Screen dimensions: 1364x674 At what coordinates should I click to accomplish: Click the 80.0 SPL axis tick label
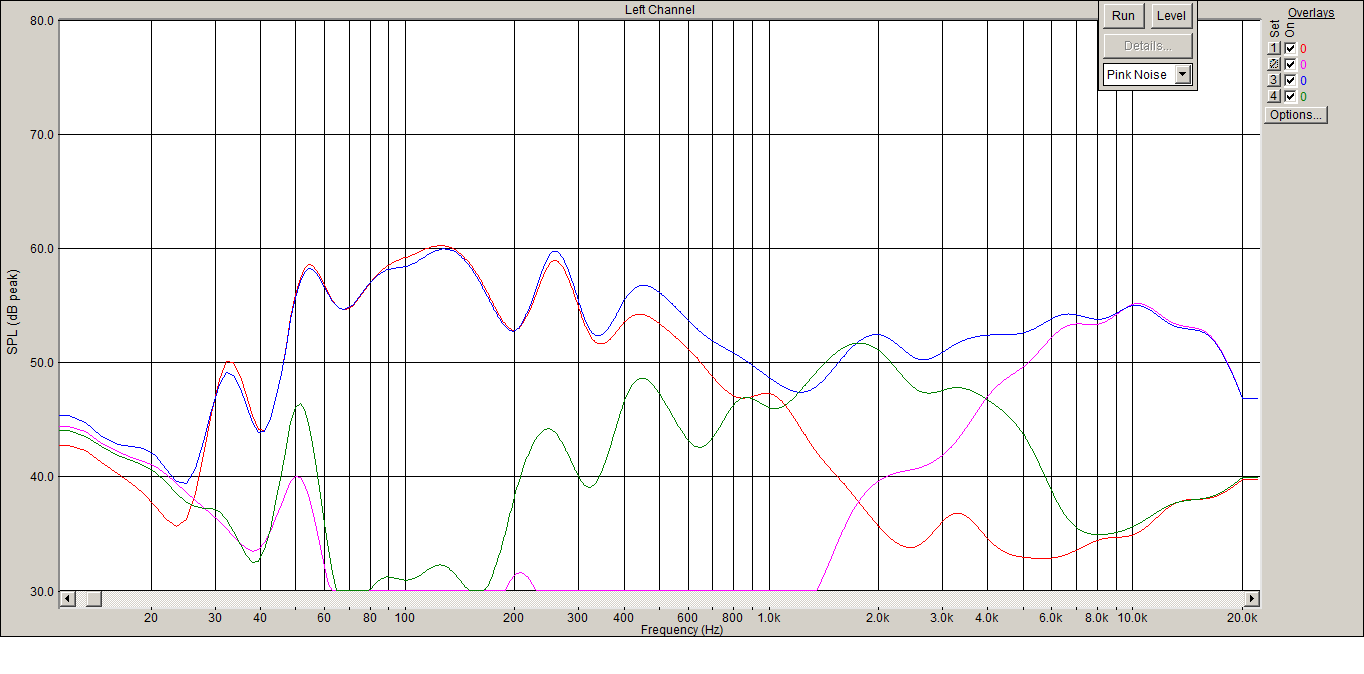[40, 20]
